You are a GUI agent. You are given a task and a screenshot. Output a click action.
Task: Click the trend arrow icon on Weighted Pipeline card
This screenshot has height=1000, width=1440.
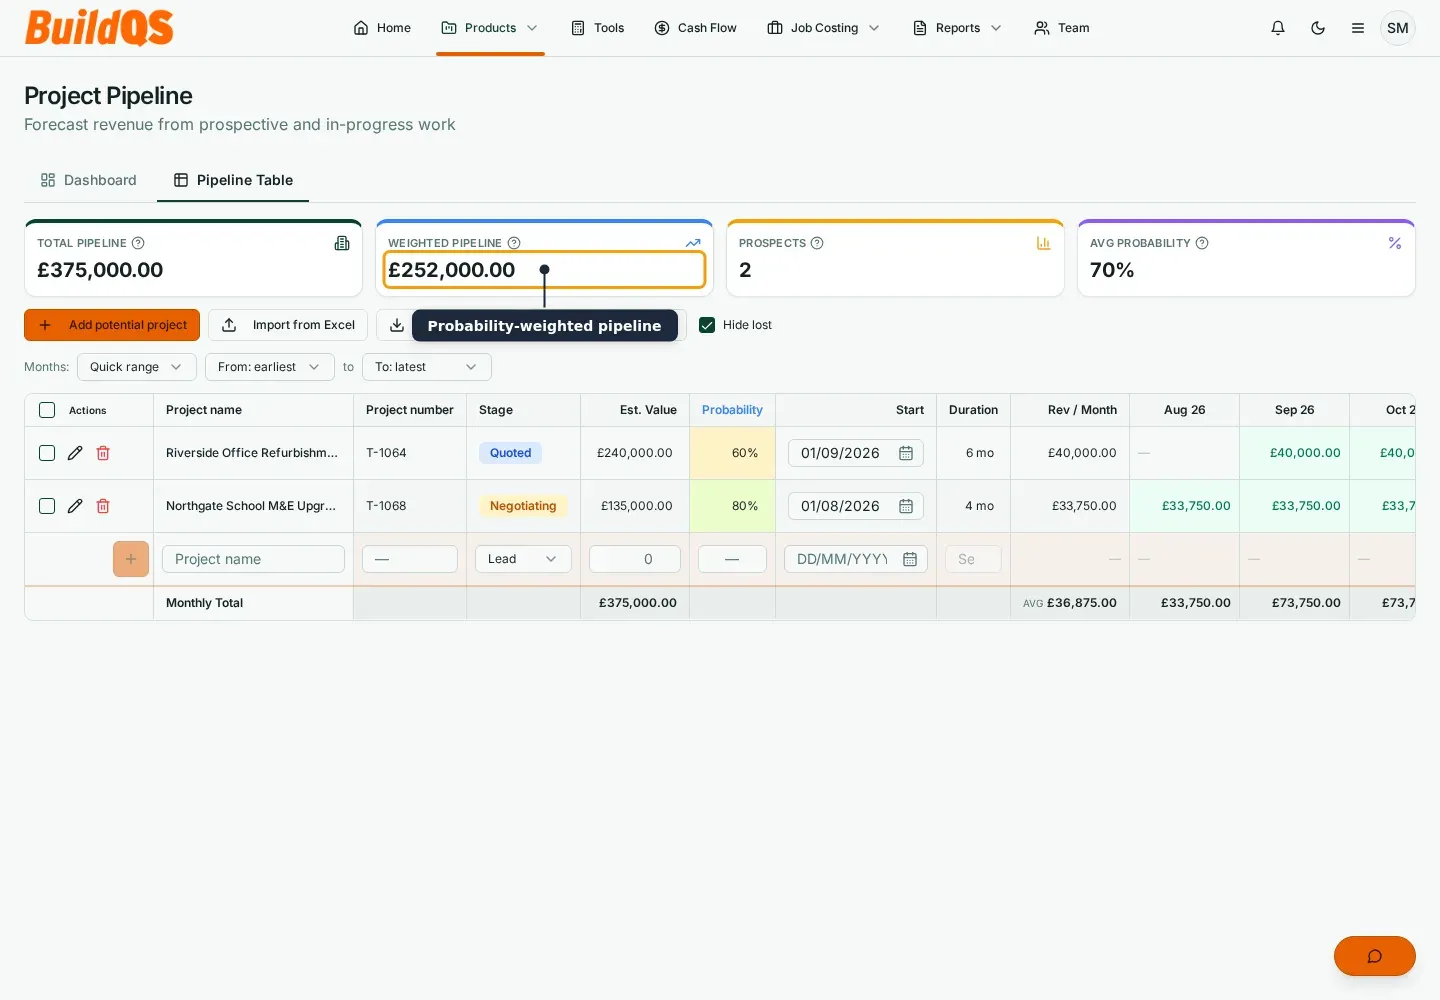click(693, 243)
